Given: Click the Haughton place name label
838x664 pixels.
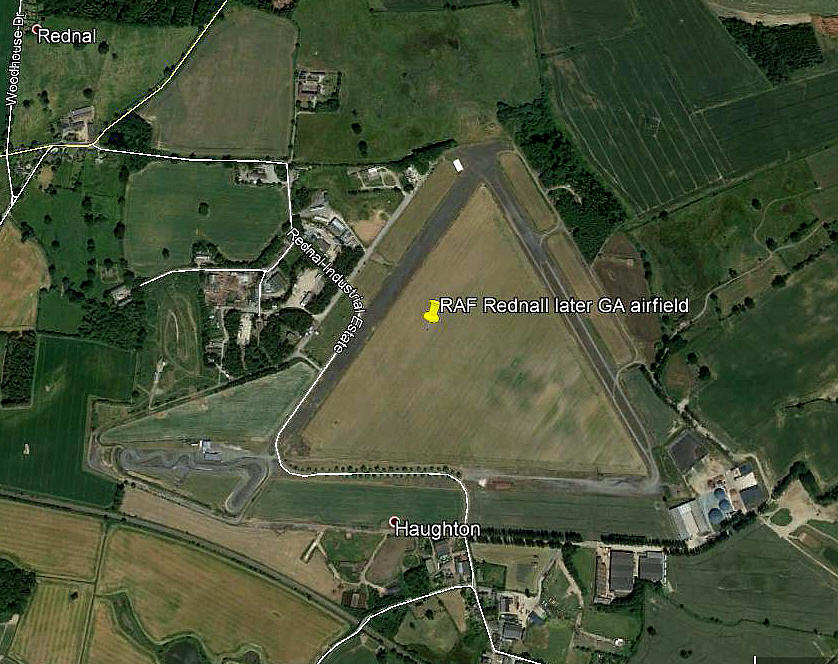Looking at the screenshot, I should pyautogui.click(x=438, y=529).
